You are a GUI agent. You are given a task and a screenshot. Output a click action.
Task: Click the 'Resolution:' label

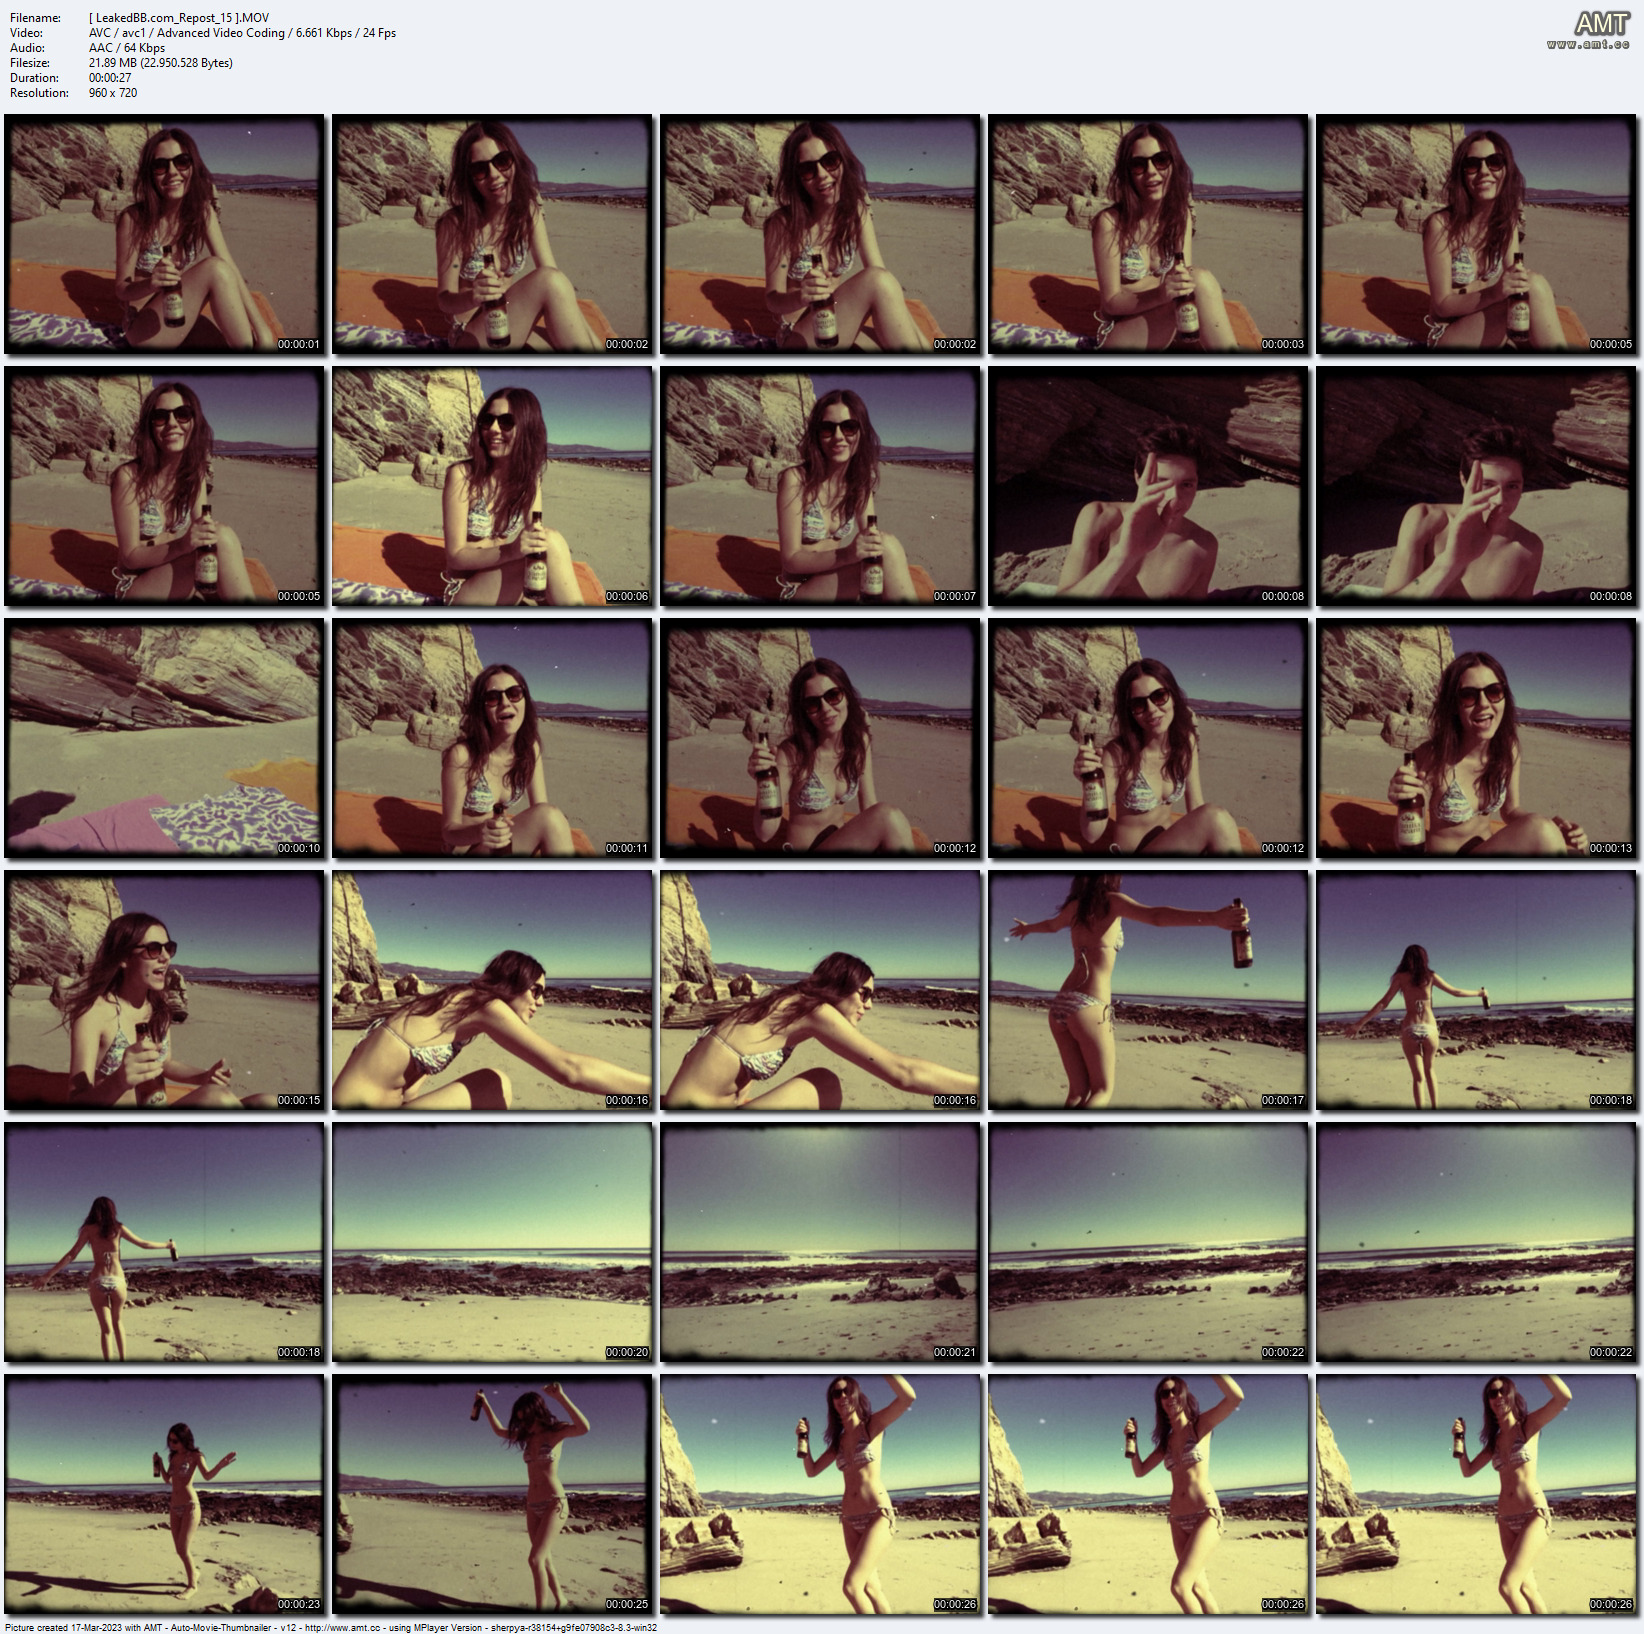click(x=39, y=93)
